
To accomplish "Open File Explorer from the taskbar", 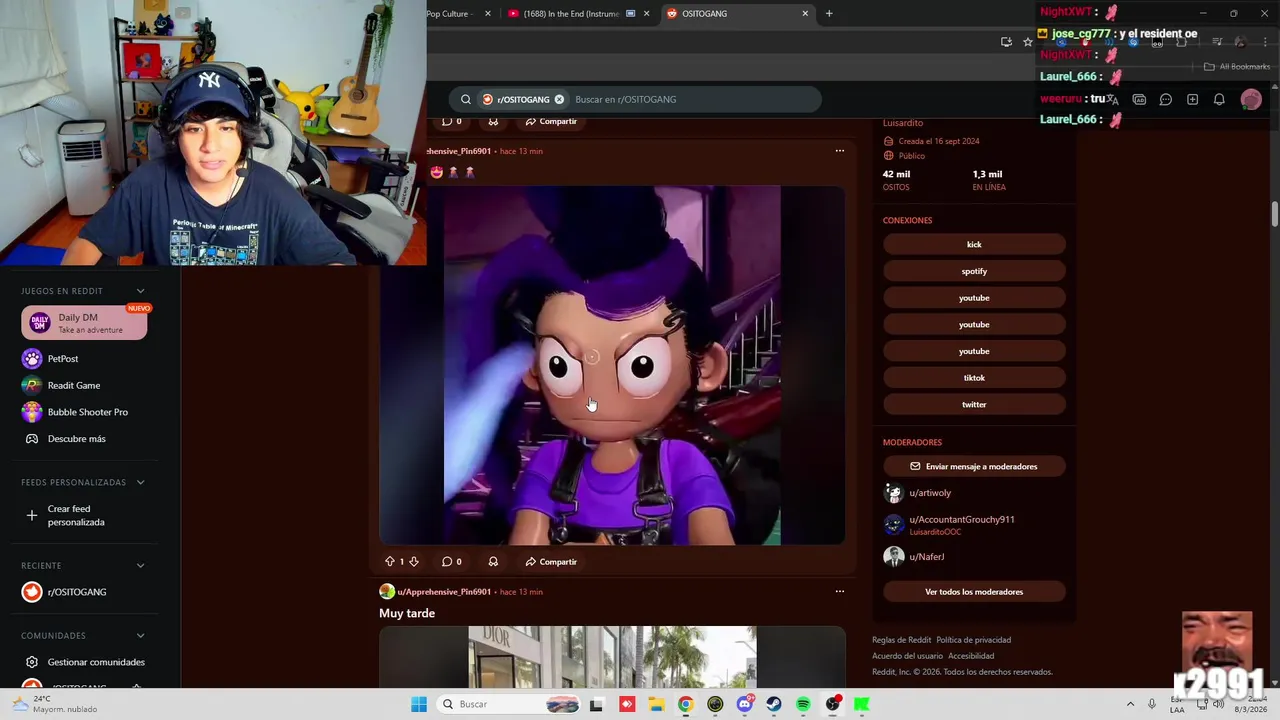I will pos(656,704).
